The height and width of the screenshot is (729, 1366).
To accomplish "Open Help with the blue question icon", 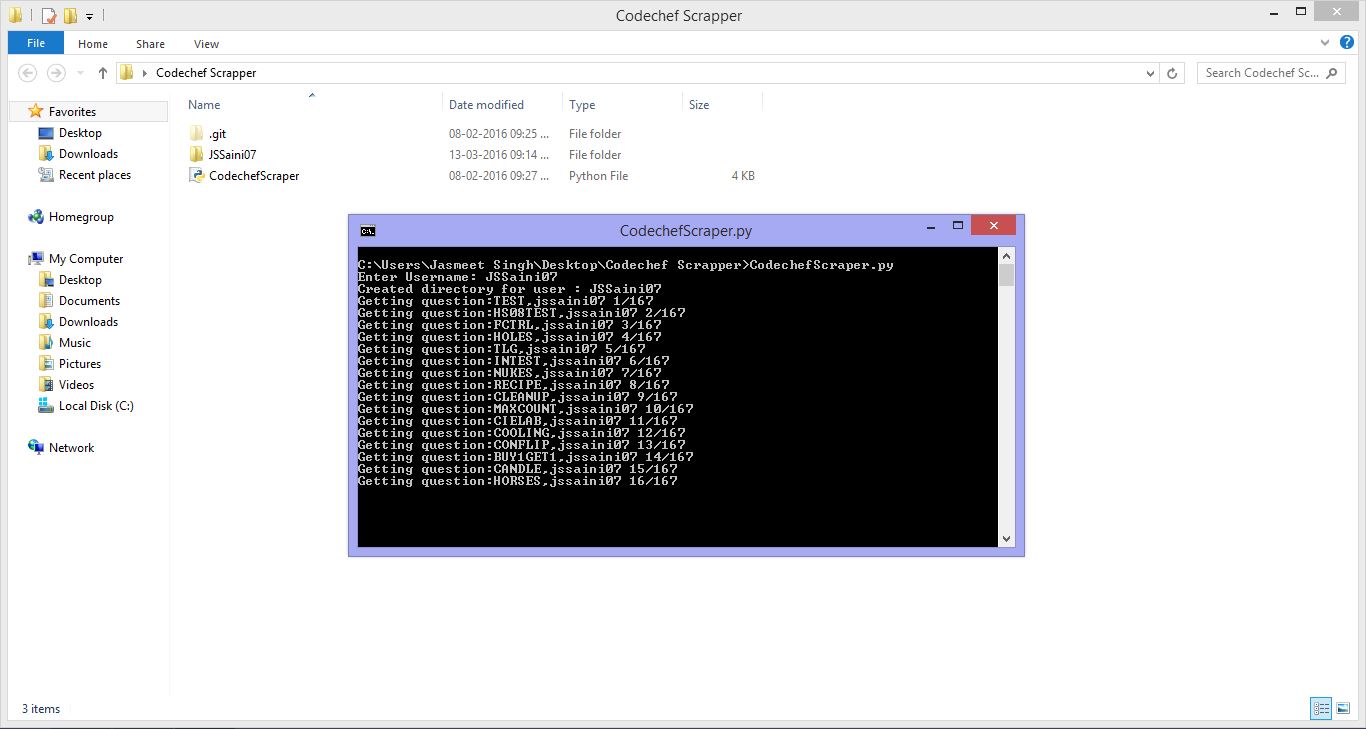I will pyautogui.click(x=1346, y=43).
